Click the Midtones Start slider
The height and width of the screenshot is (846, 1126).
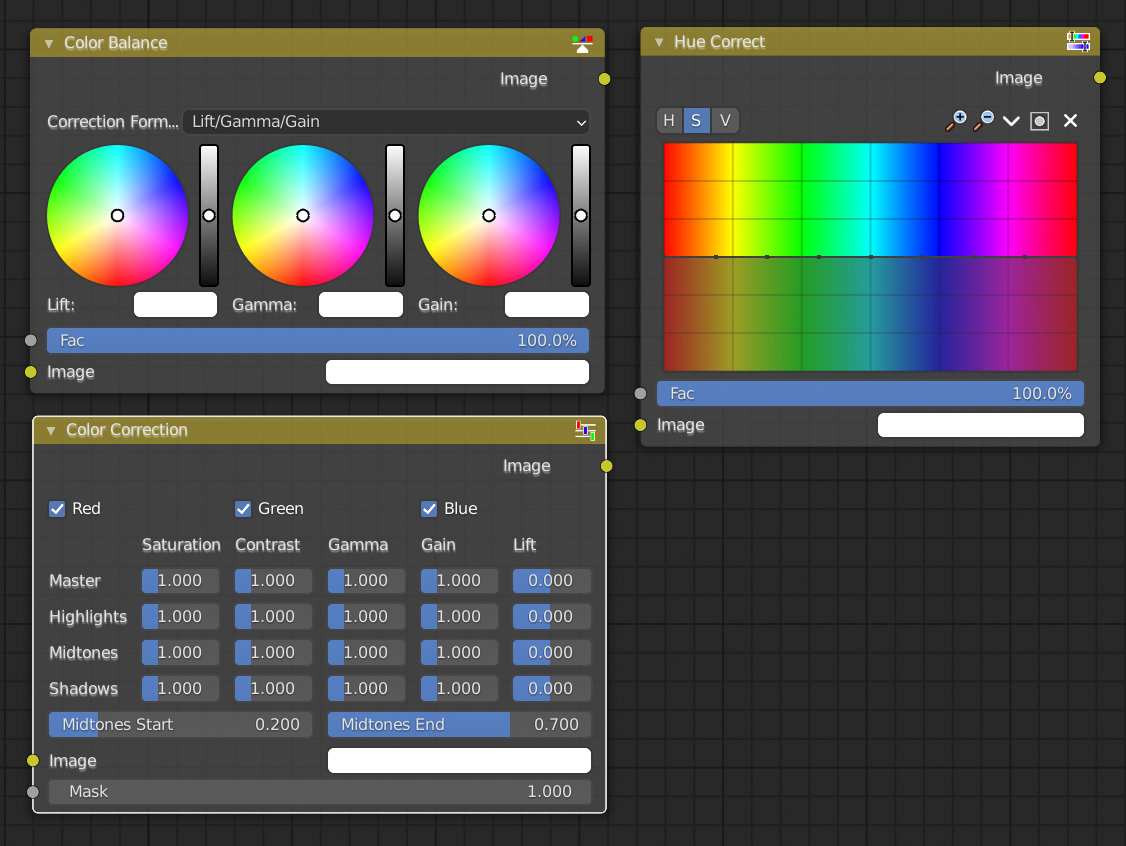coord(180,725)
